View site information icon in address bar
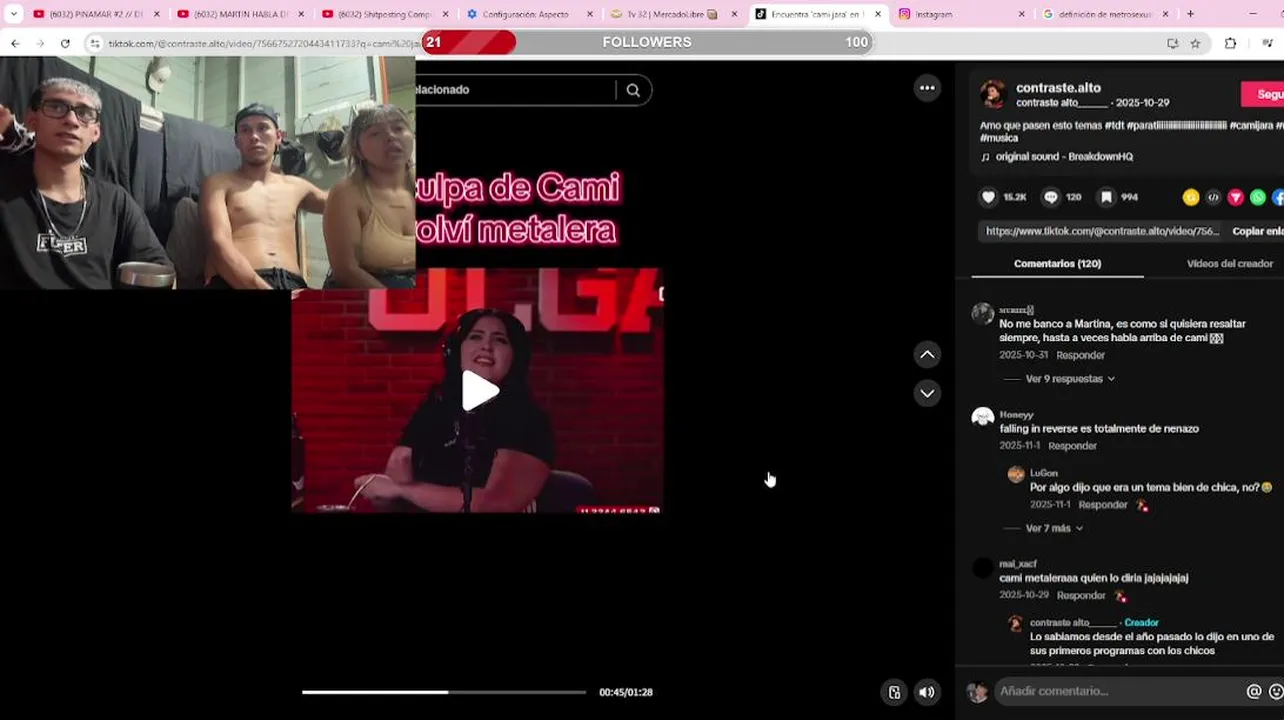 click(x=95, y=43)
